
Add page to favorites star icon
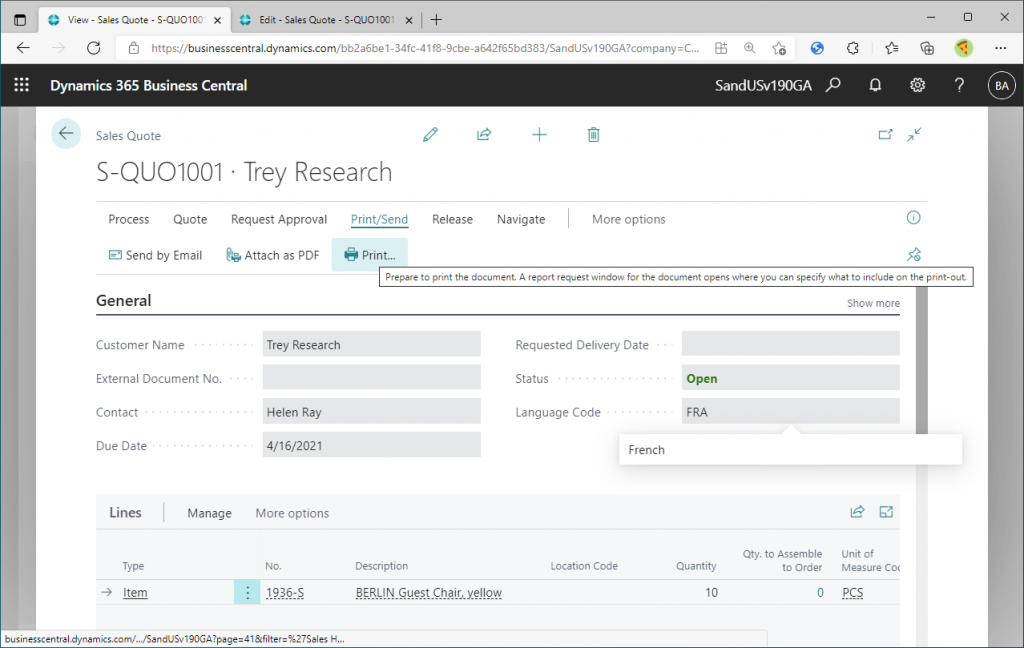coord(778,48)
